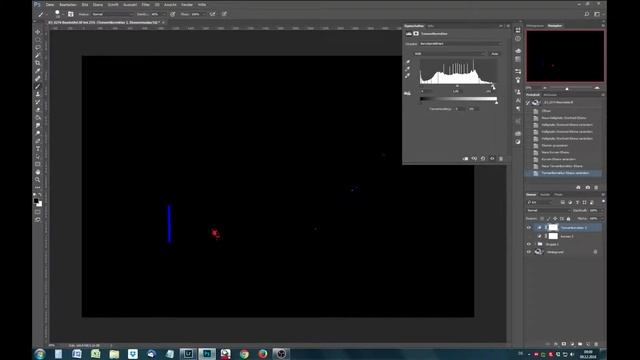Click the black point eyedropper in Levels
The width and height of the screenshot is (640, 360).
tap(408, 62)
